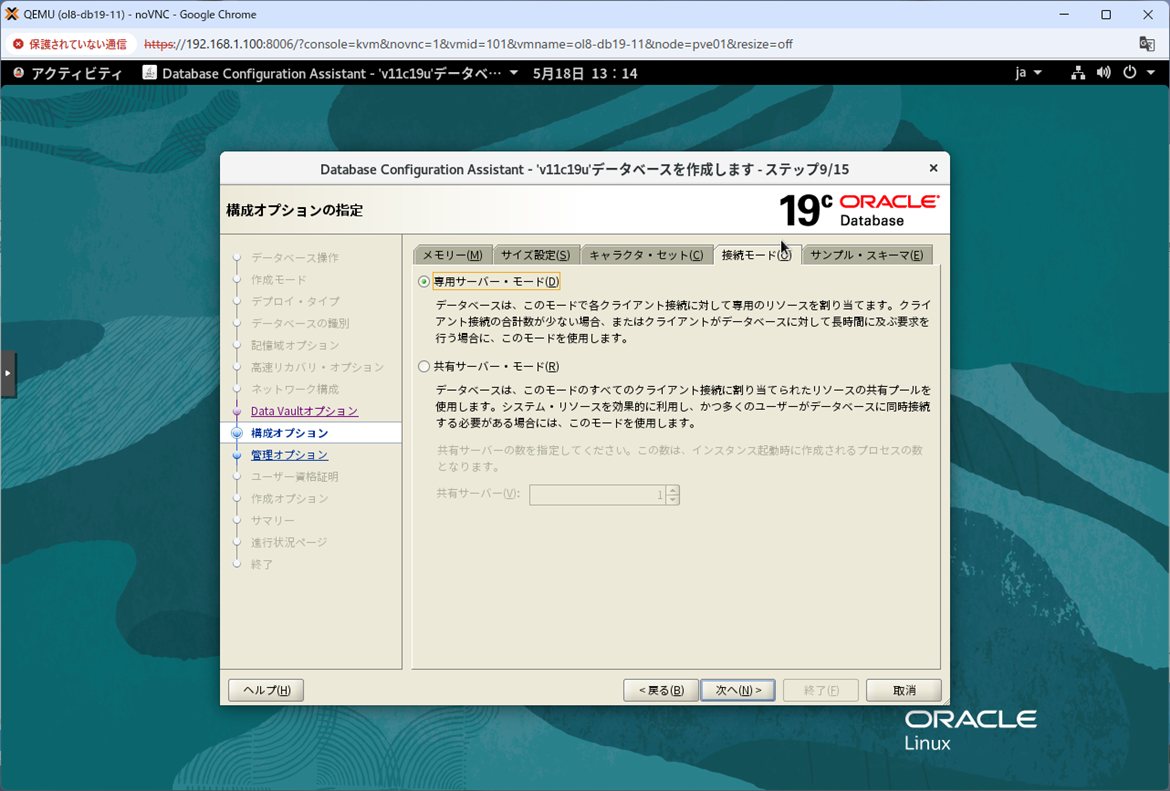Close the Database Configuration Assistant dialog
Viewport: 1170px width, 791px height.
[x=933, y=169]
